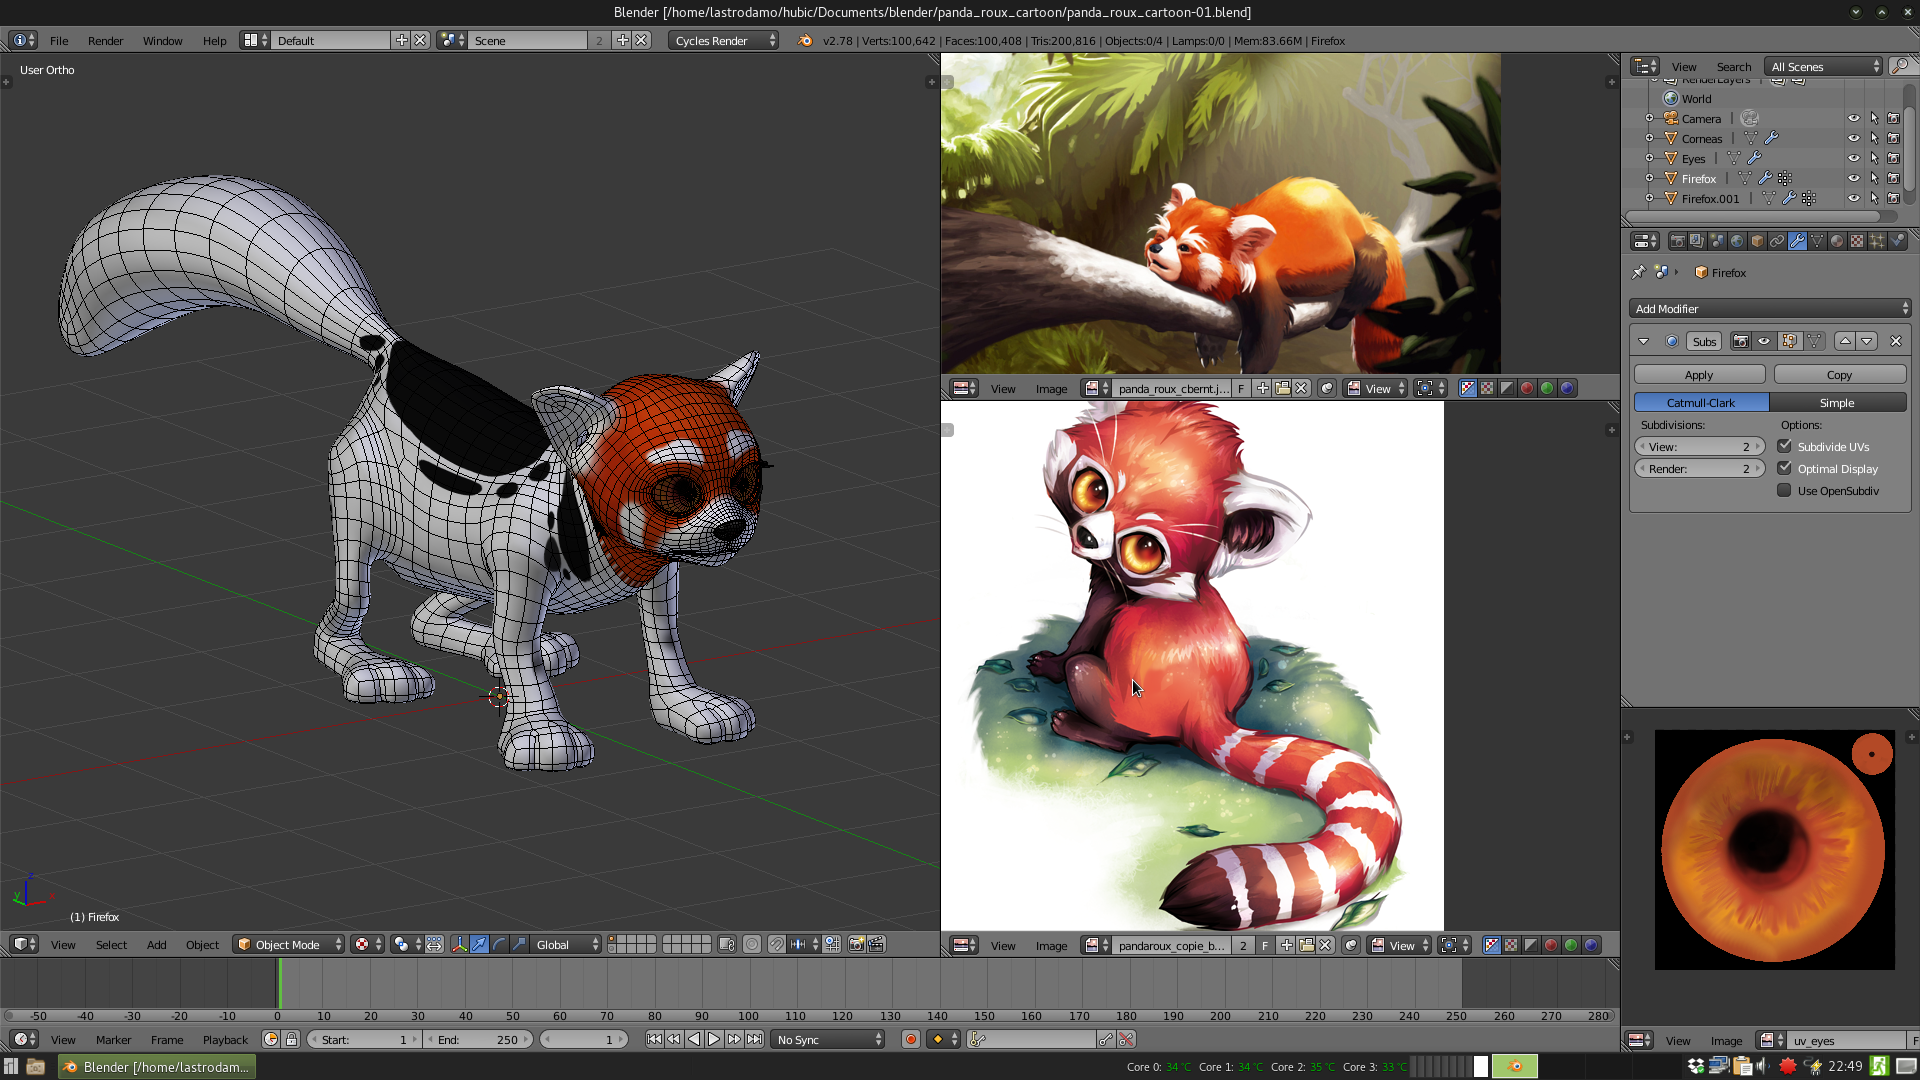
Task: Open the Texture properties tab (checker icon)
Action: (1857, 241)
